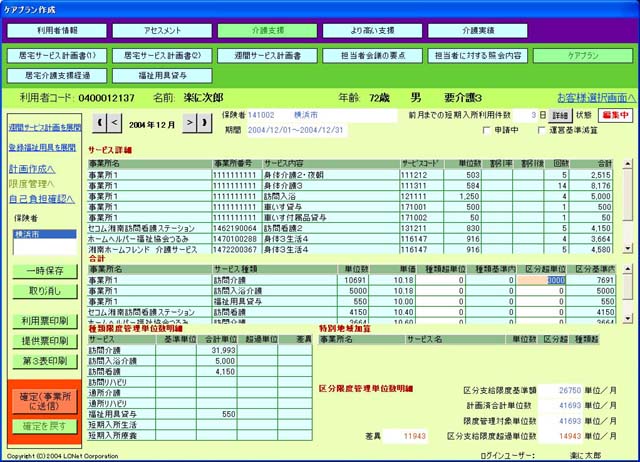Select row 身体介護2・夜朝
The height and width of the screenshot is (462, 640).
coord(350,175)
